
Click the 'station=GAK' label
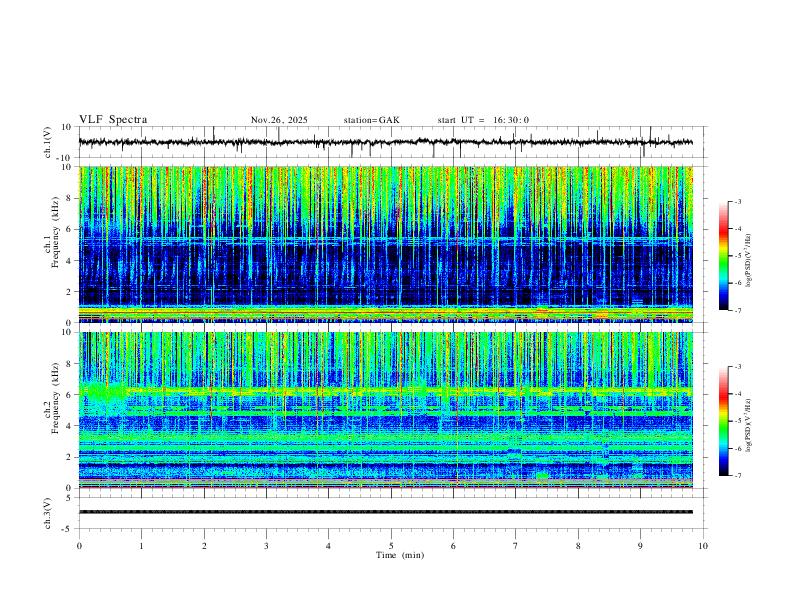point(371,120)
